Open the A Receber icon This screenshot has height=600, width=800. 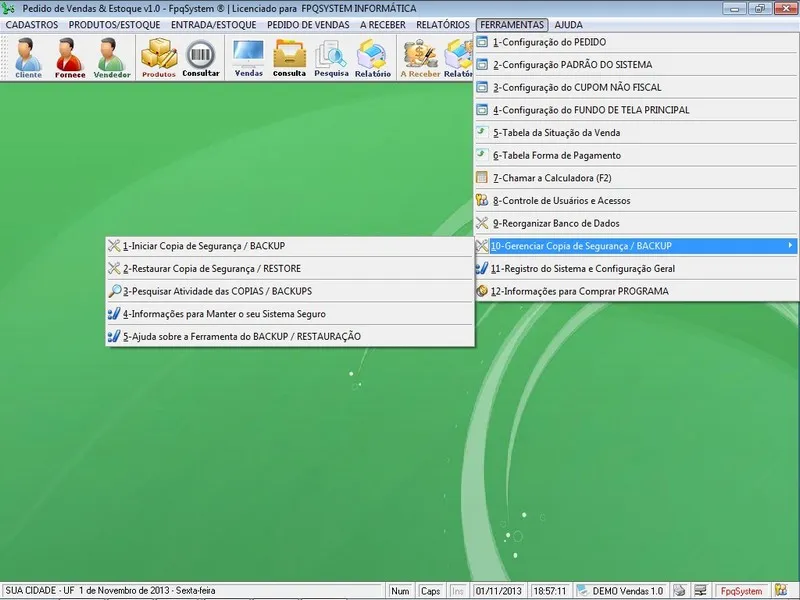[420, 57]
